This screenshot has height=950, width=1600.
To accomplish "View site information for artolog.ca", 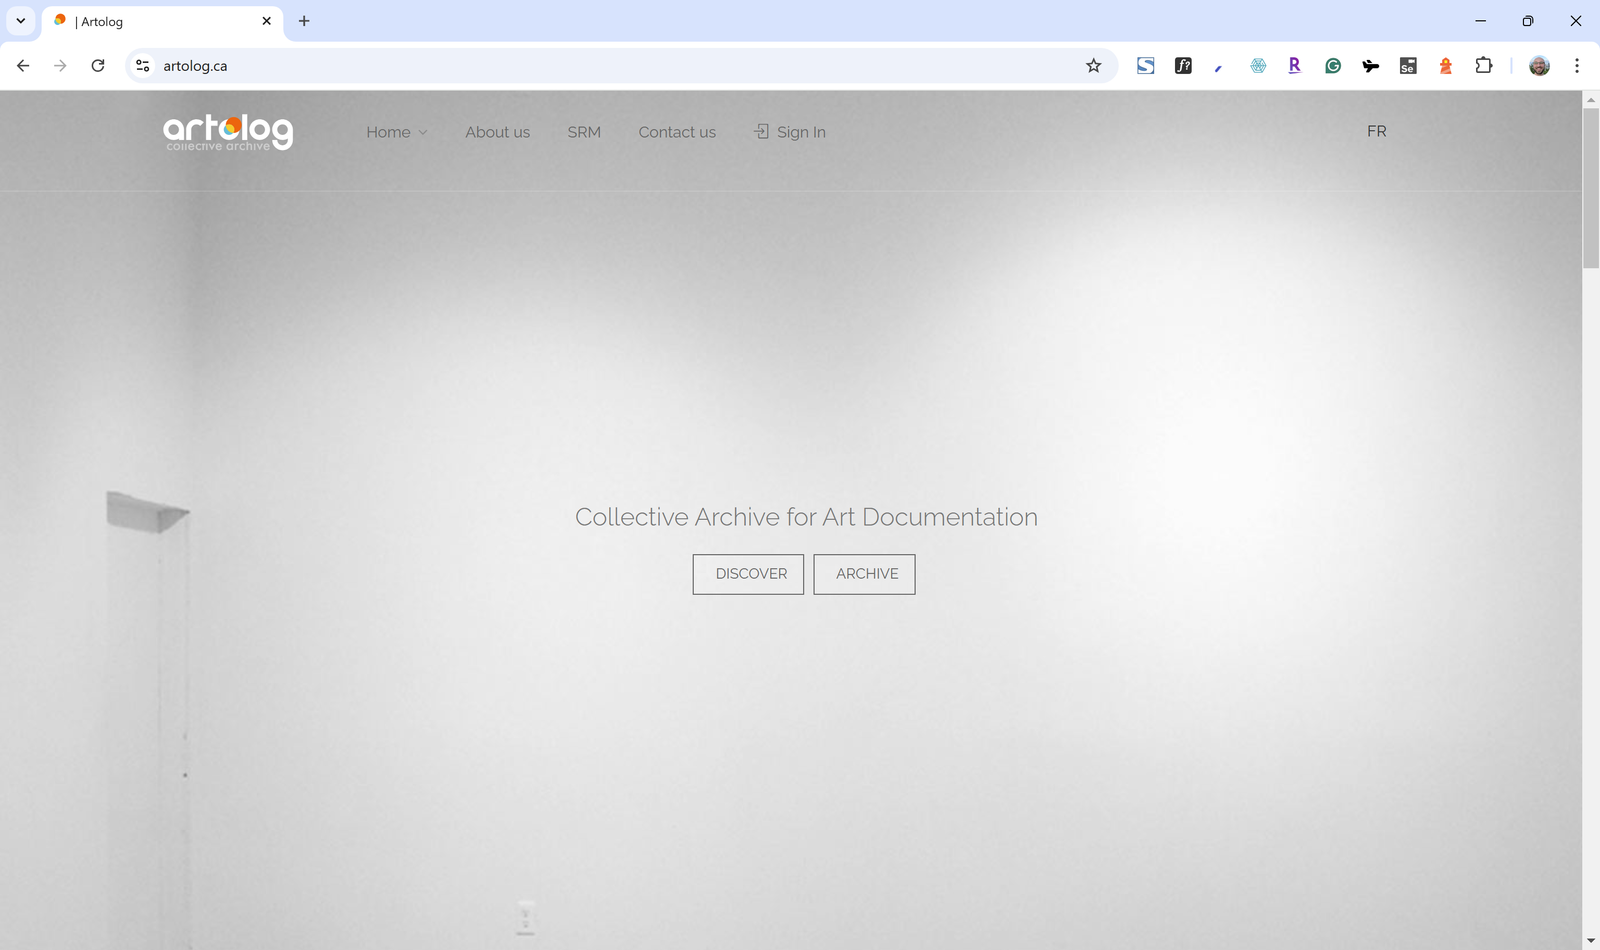I will (x=143, y=66).
